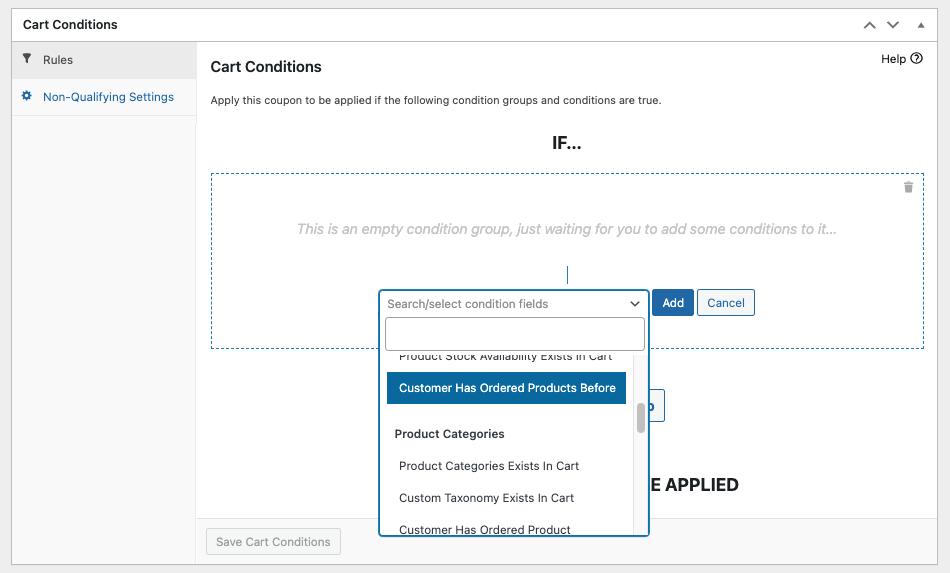Move the Cart Conditions panel up
The height and width of the screenshot is (573, 950).
869,25
